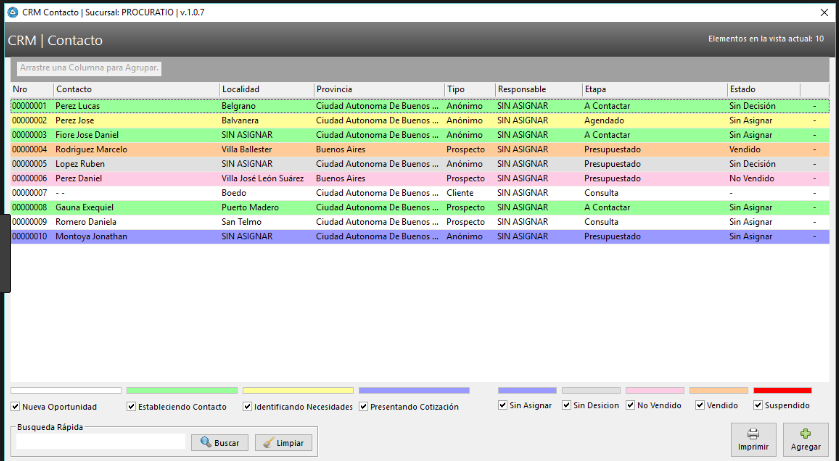The width and height of the screenshot is (839, 461).
Task: Sort by the Contacto column header
Action: 135,89
